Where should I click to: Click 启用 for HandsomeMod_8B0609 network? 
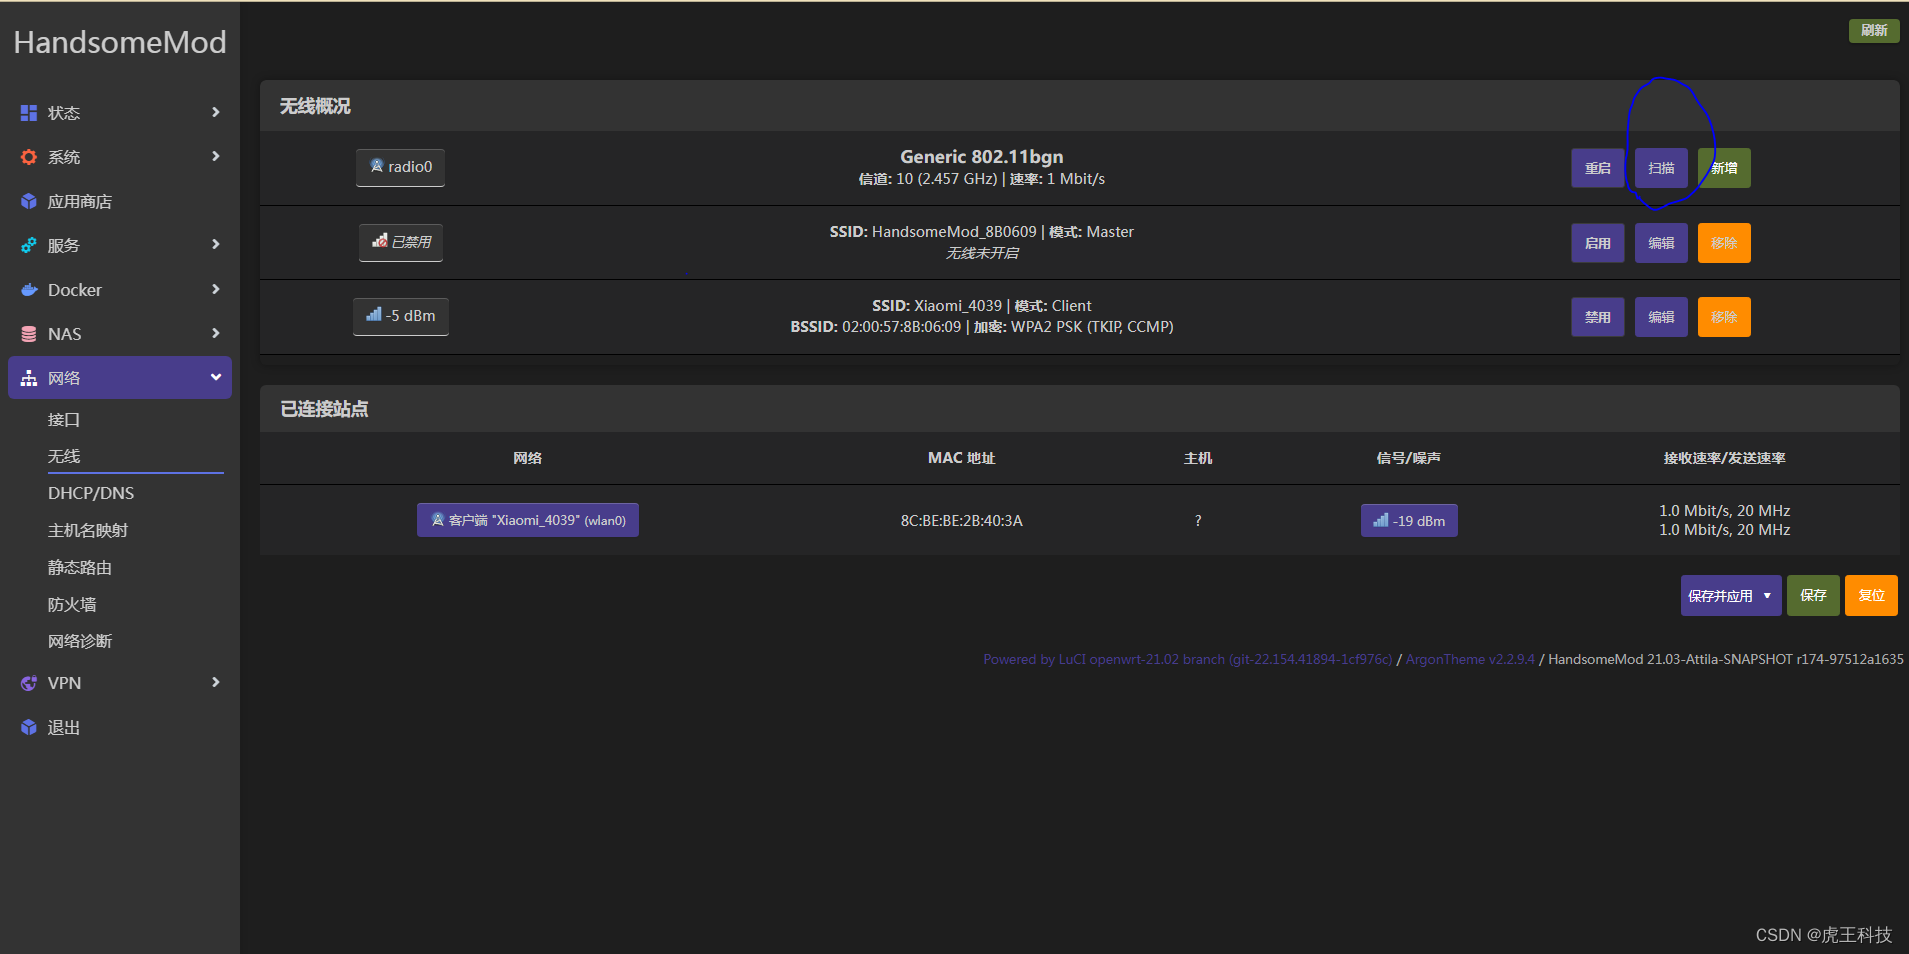click(x=1597, y=243)
